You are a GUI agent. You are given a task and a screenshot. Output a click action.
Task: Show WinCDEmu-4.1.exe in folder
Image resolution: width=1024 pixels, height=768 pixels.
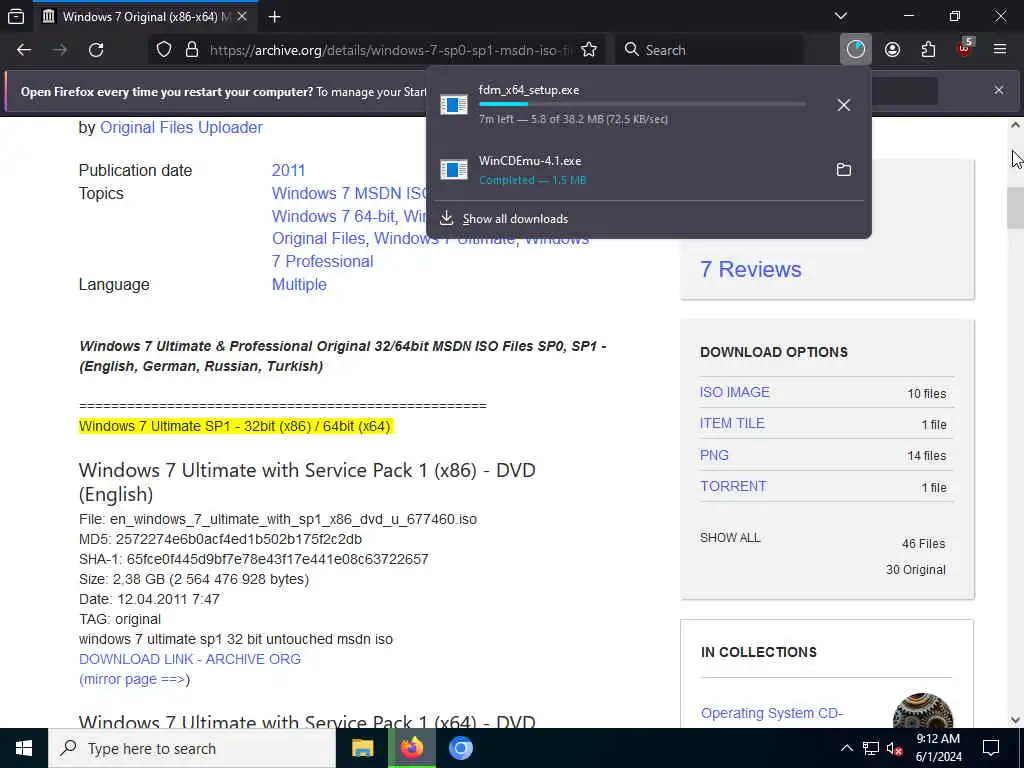(844, 170)
